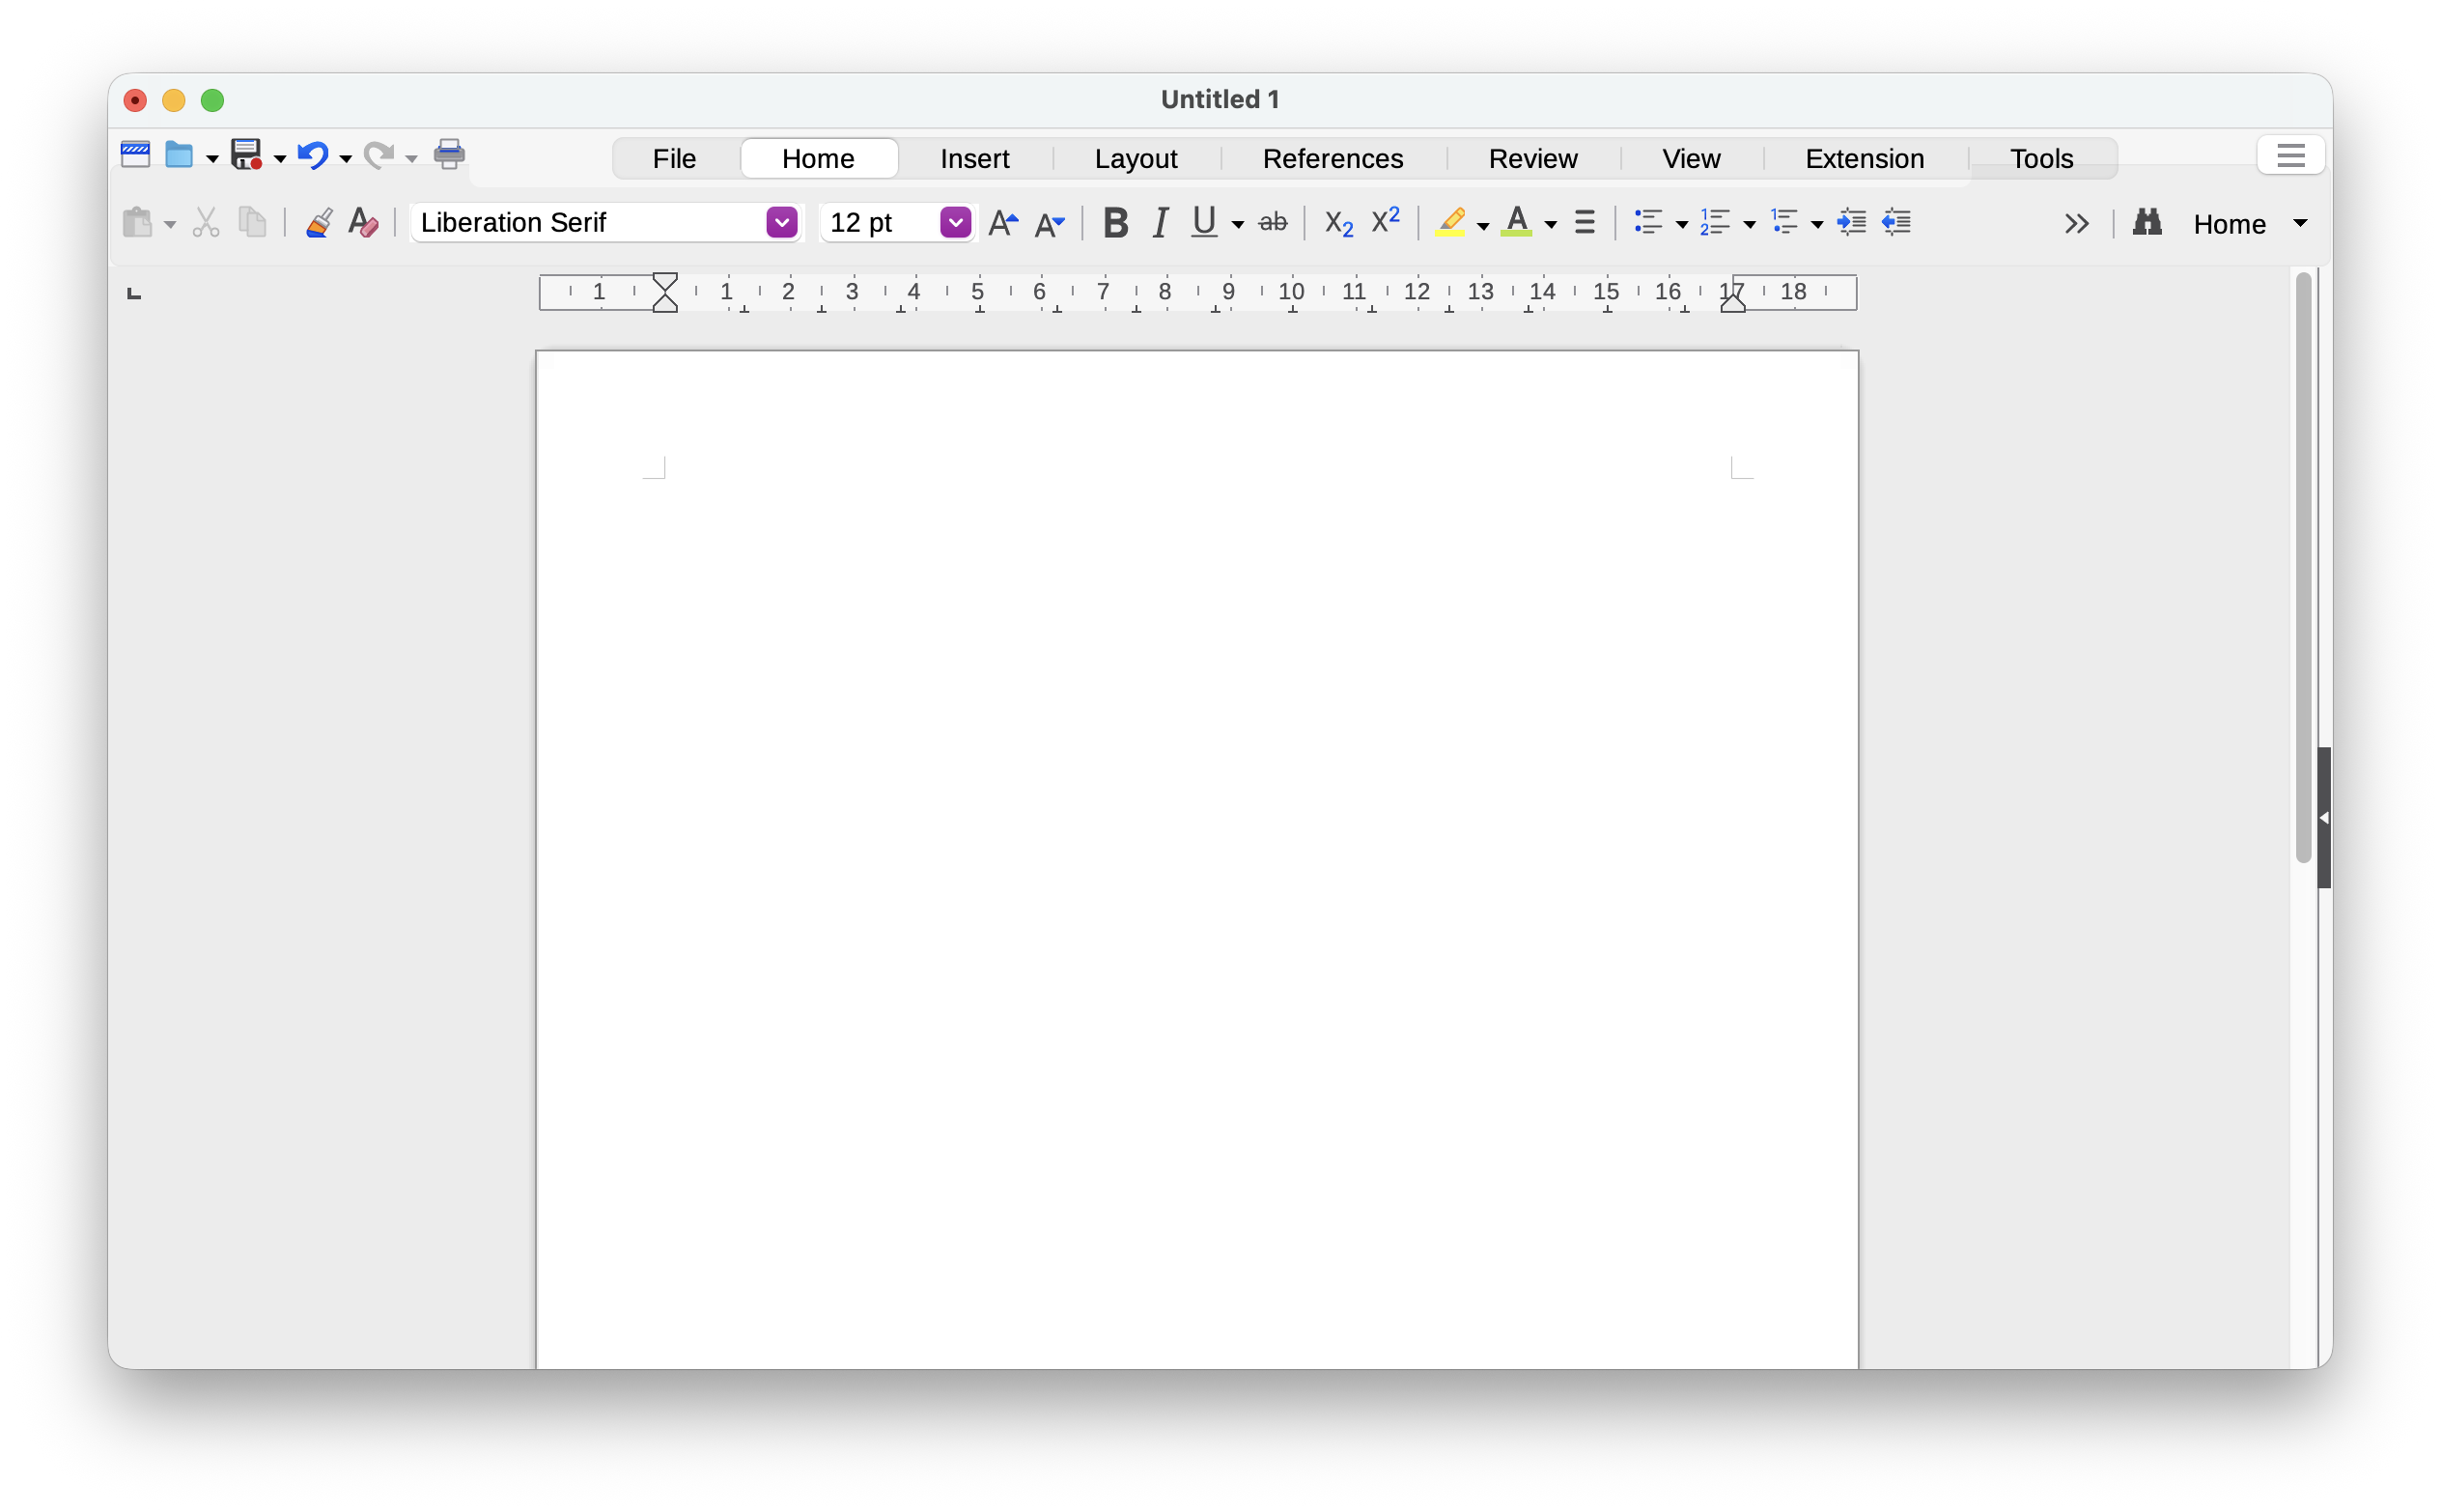
Task: Click the Increase Indent icon
Action: coord(1851,222)
